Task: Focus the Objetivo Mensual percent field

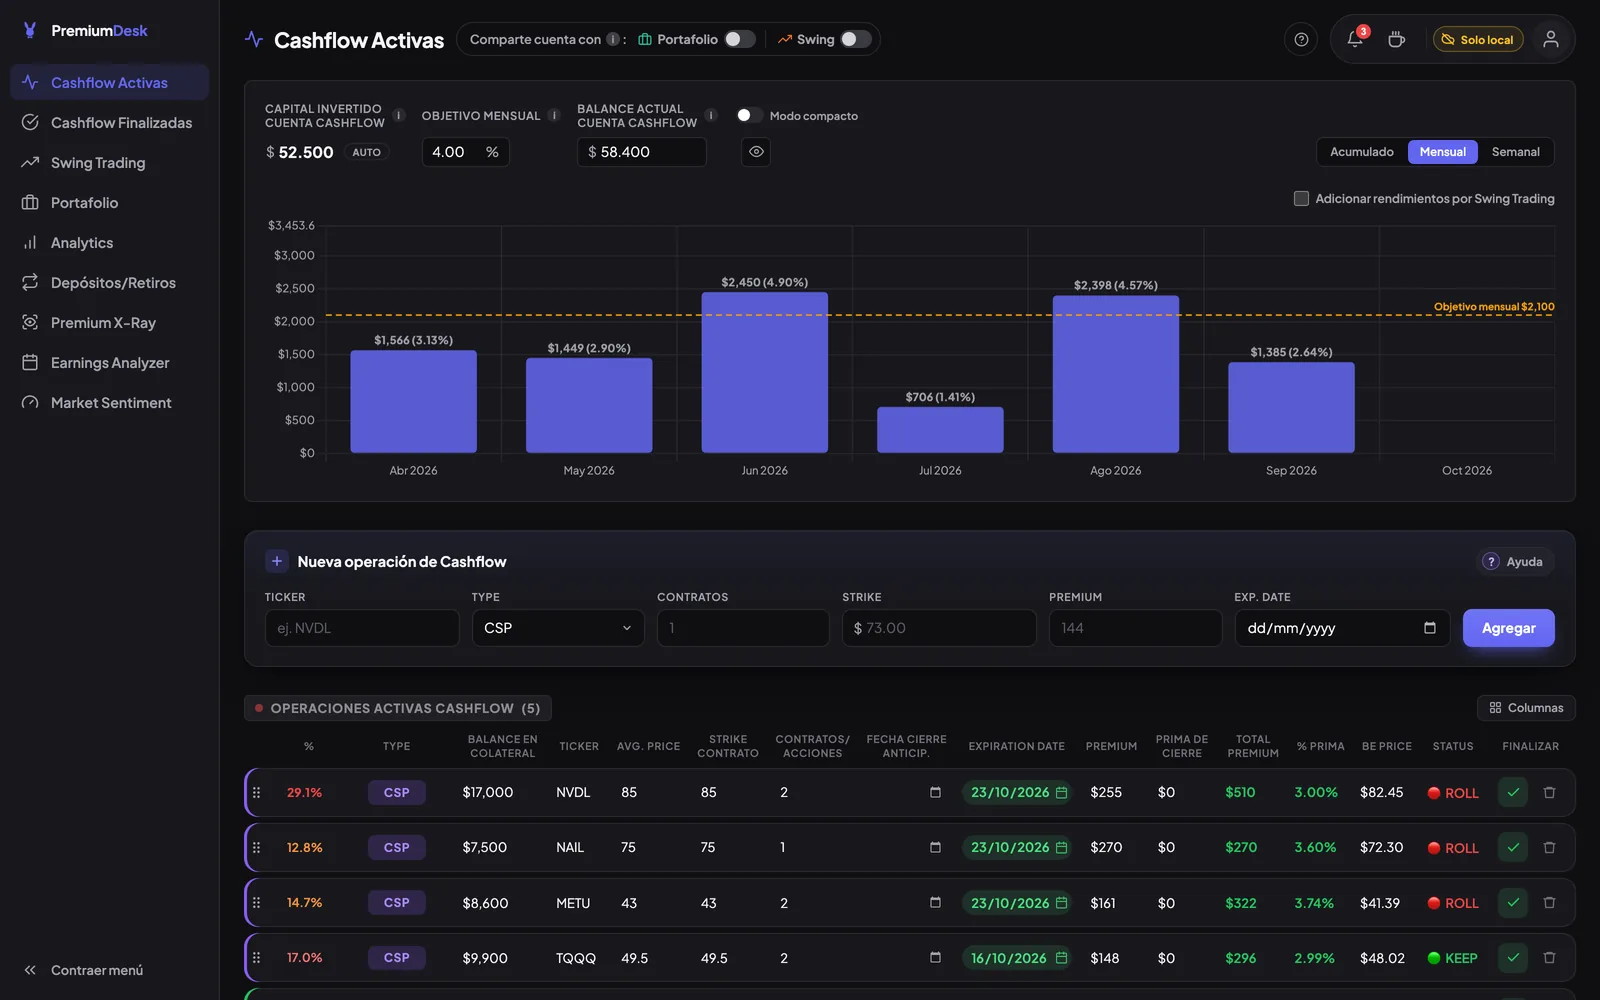Action: click(465, 152)
